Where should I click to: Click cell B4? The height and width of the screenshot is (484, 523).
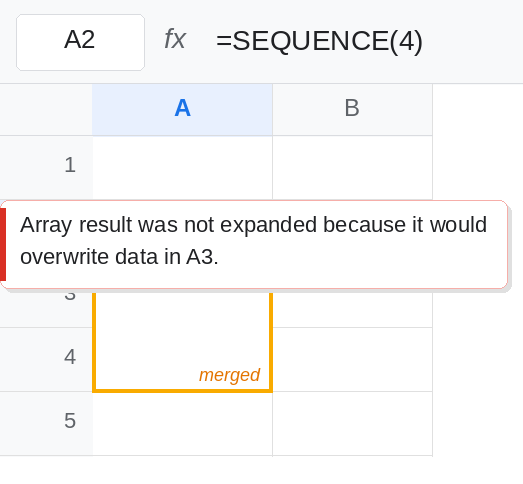tap(353, 360)
